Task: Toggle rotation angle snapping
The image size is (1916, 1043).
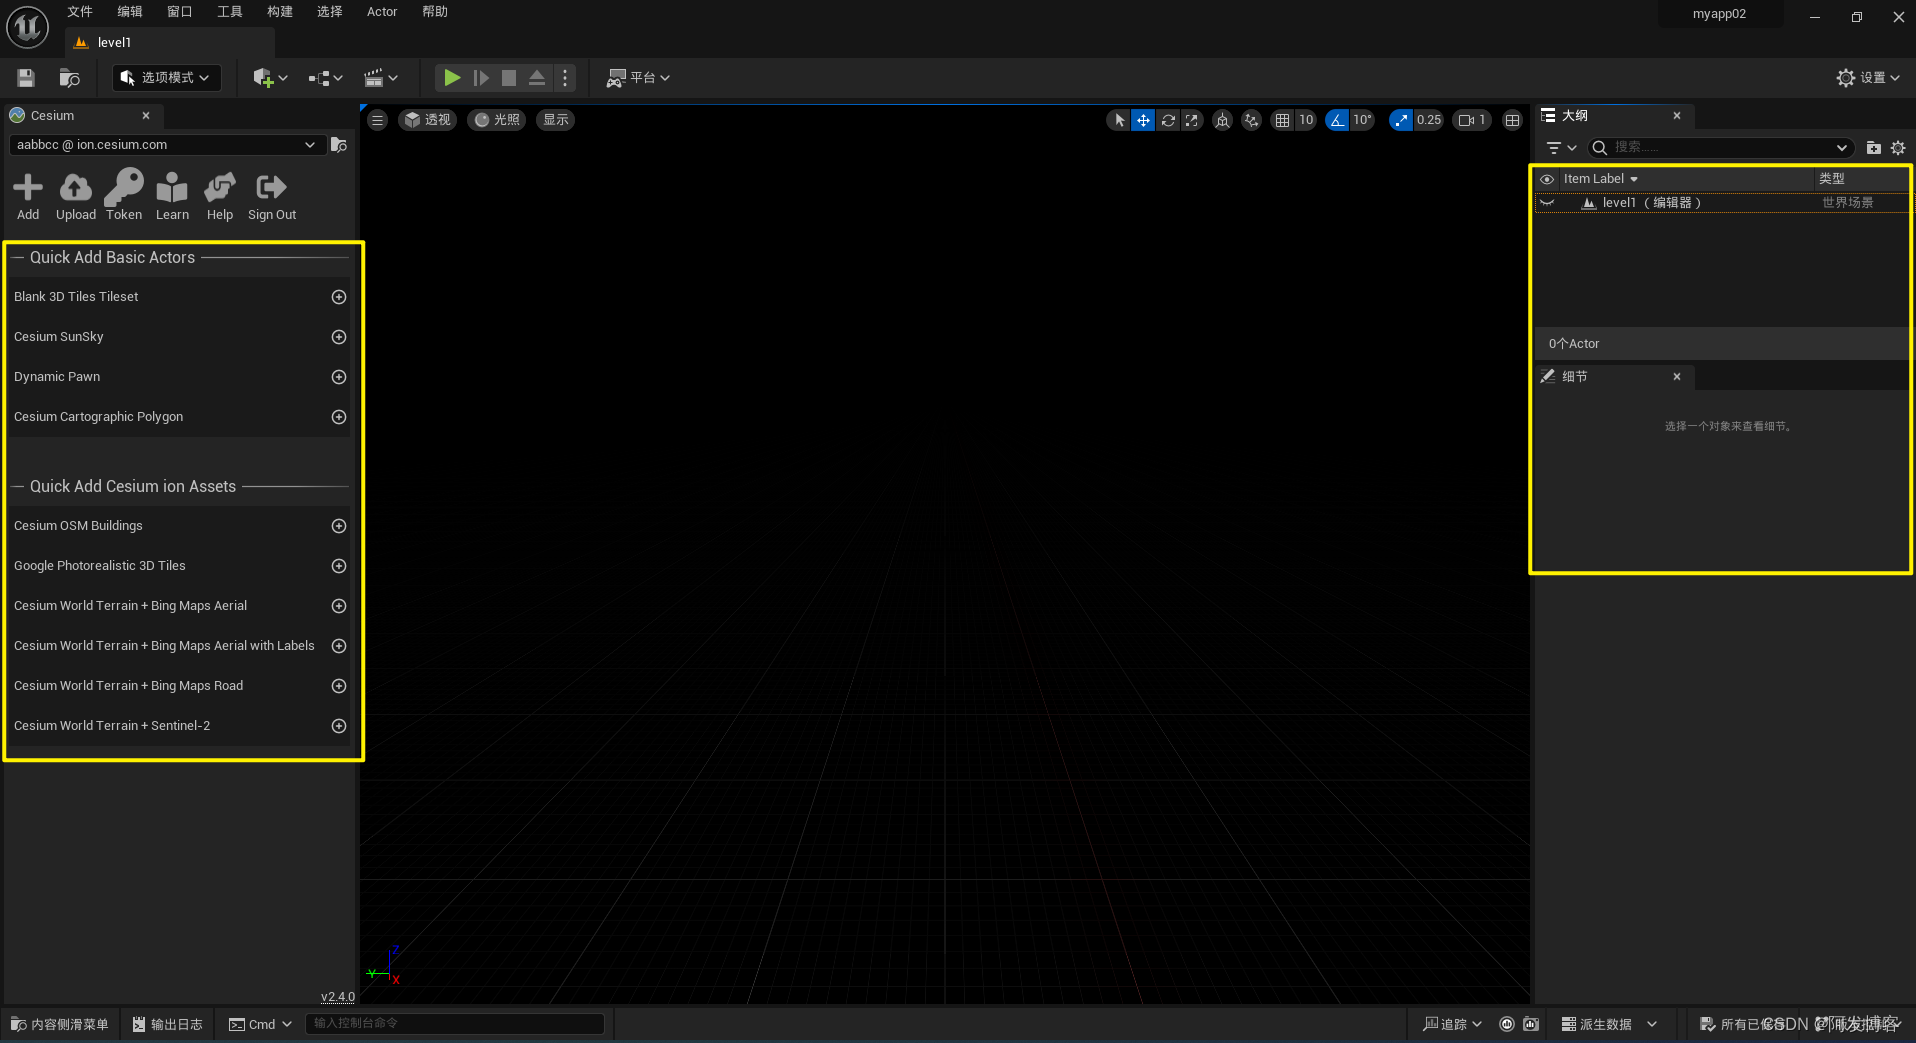Action: (1337, 120)
